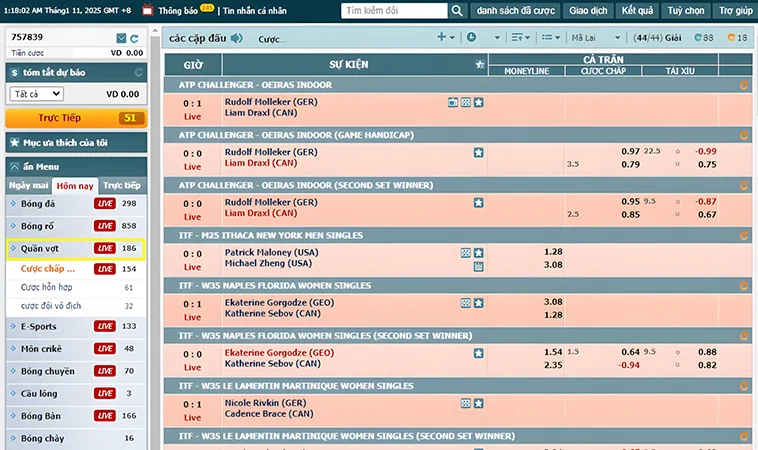
Task: Favorite Patrick Maloney vs Michael Zheng match
Action: [479, 253]
